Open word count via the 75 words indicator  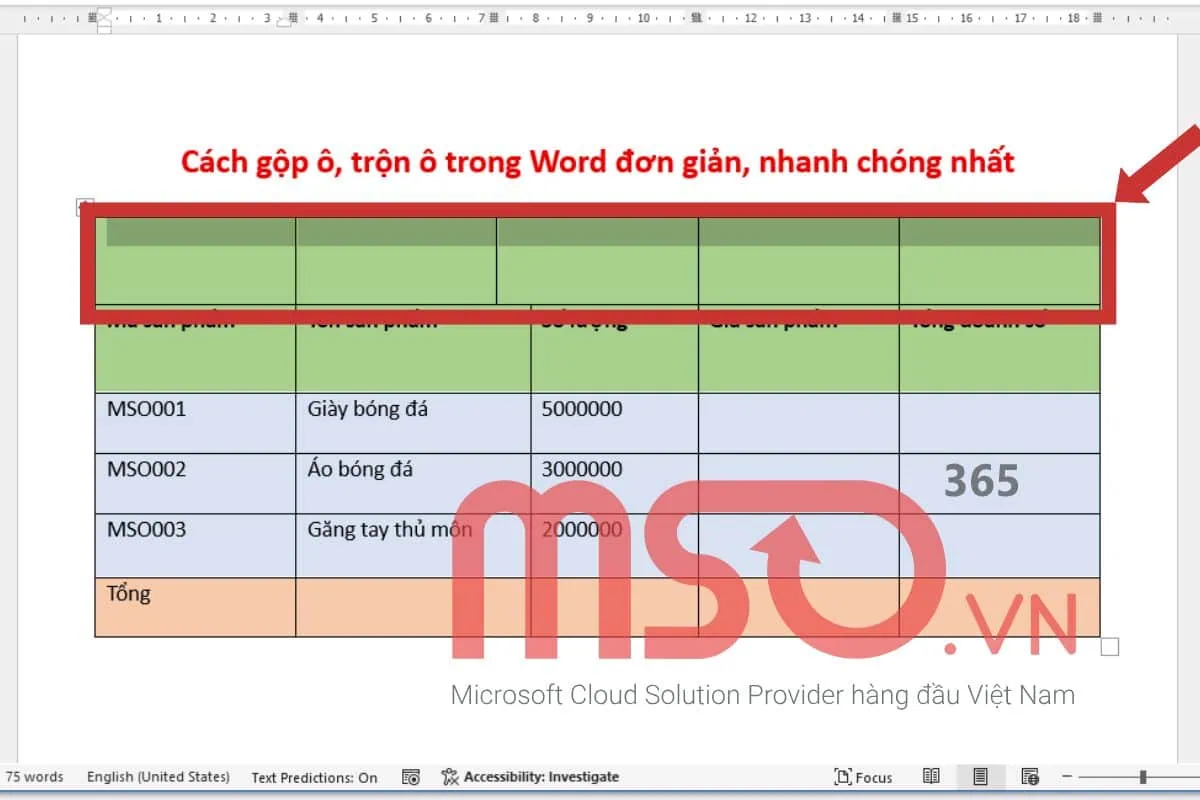tap(35, 777)
